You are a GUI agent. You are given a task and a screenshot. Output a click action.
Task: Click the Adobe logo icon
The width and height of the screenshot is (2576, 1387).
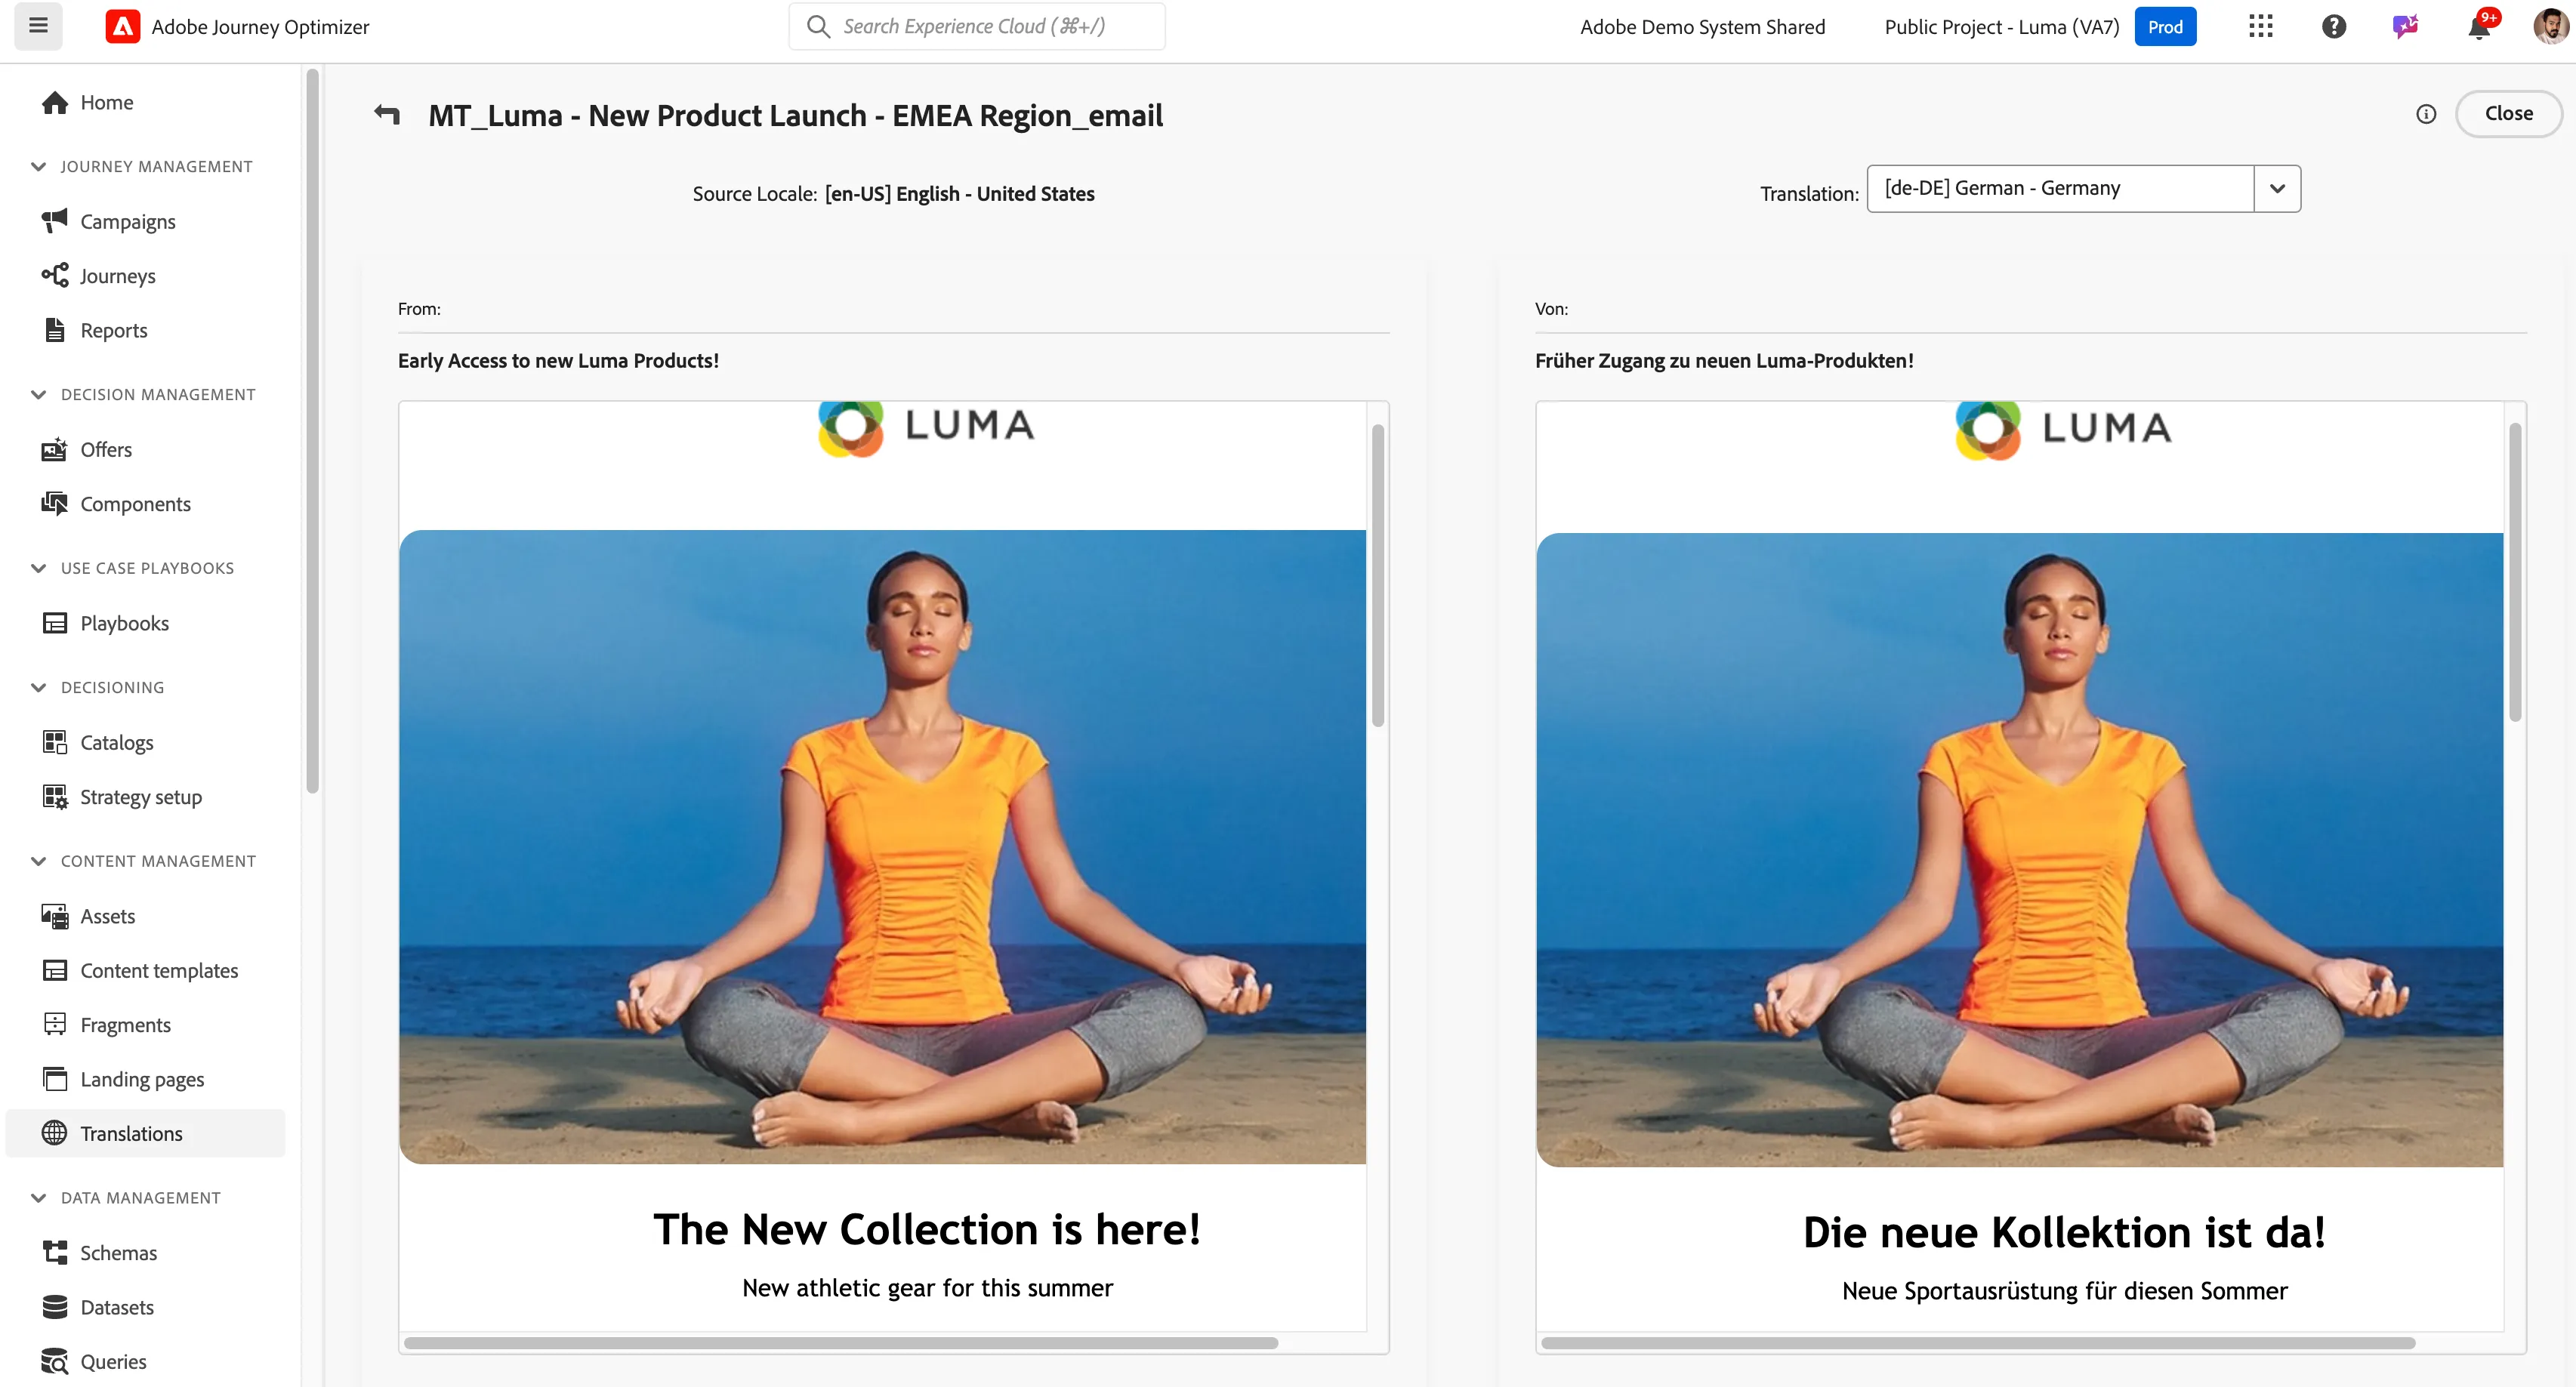click(122, 27)
